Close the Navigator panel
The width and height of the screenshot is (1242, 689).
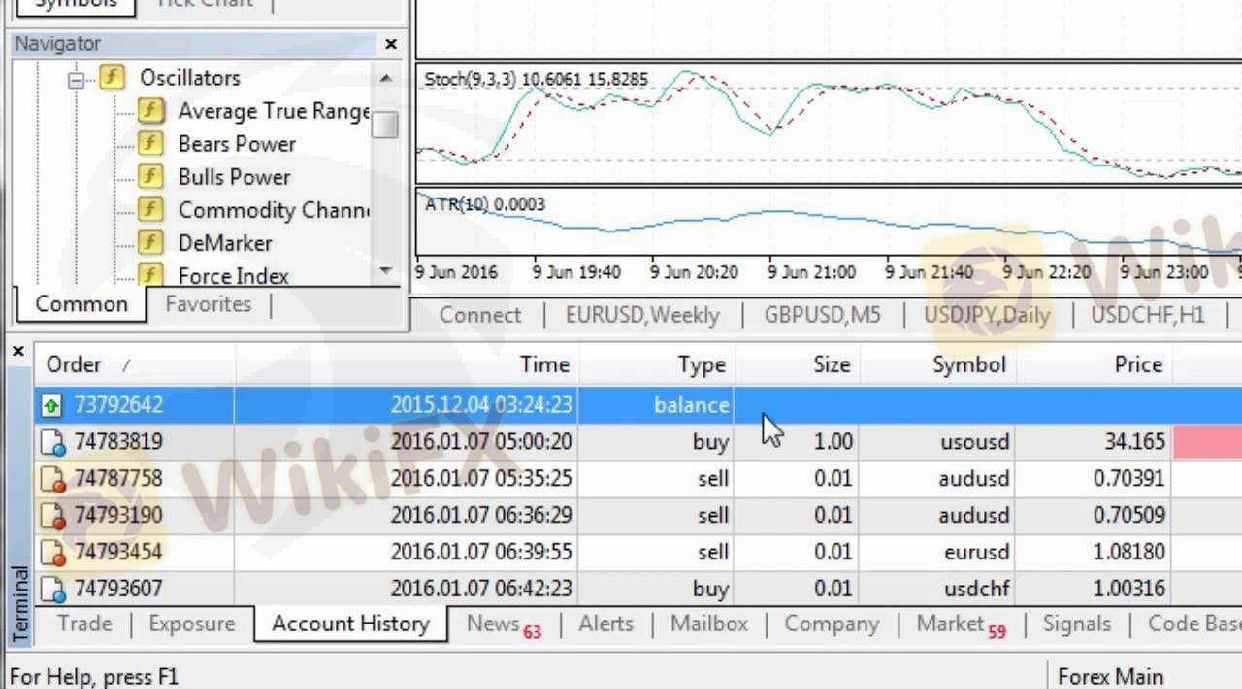tap(390, 44)
